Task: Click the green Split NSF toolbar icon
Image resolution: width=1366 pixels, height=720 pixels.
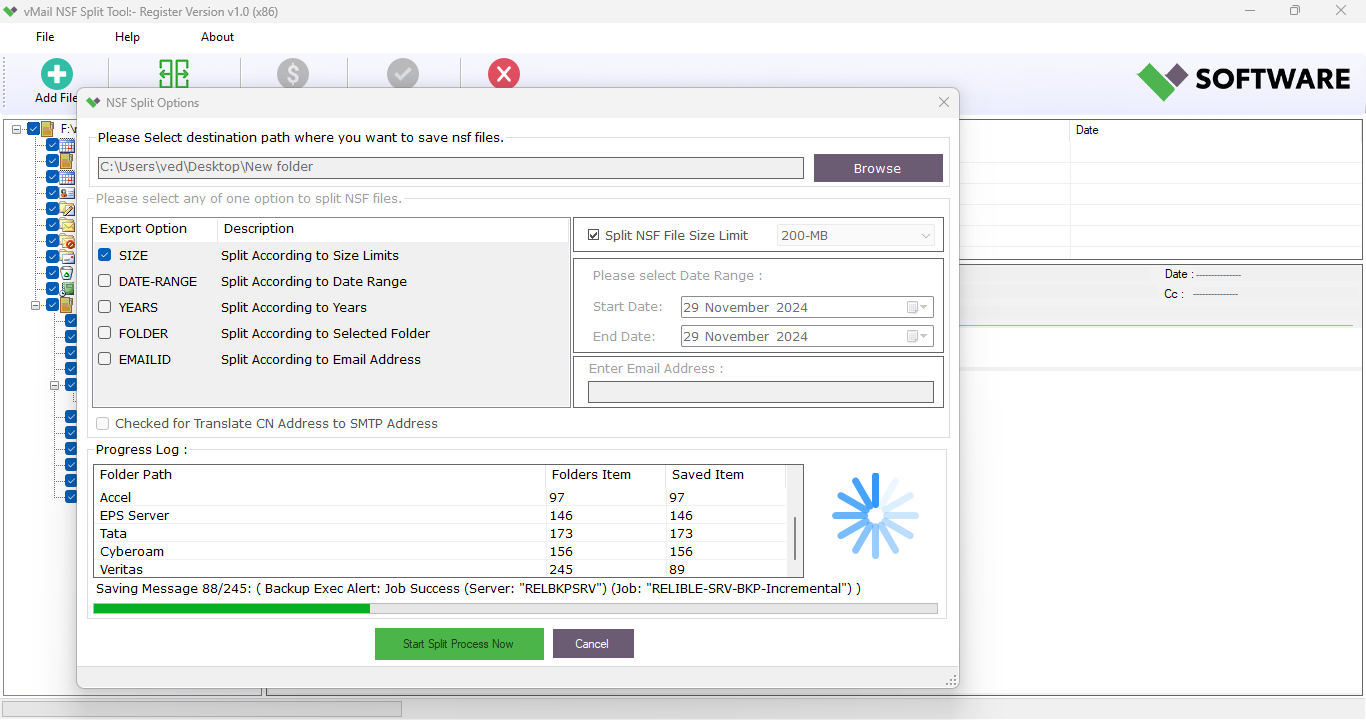Action: [x=174, y=74]
